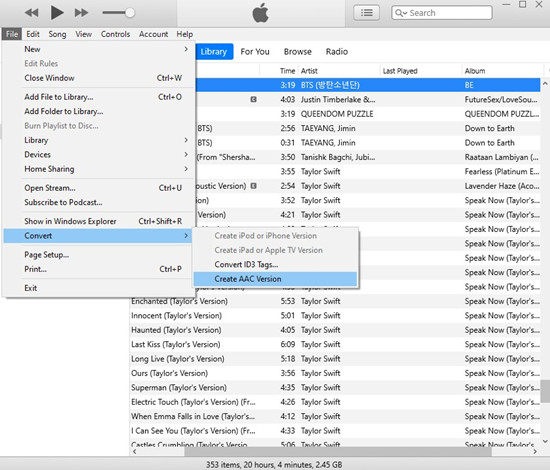Select Convert ID3 Tags
Screen dimensions: 550x470
tap(275, 264)
